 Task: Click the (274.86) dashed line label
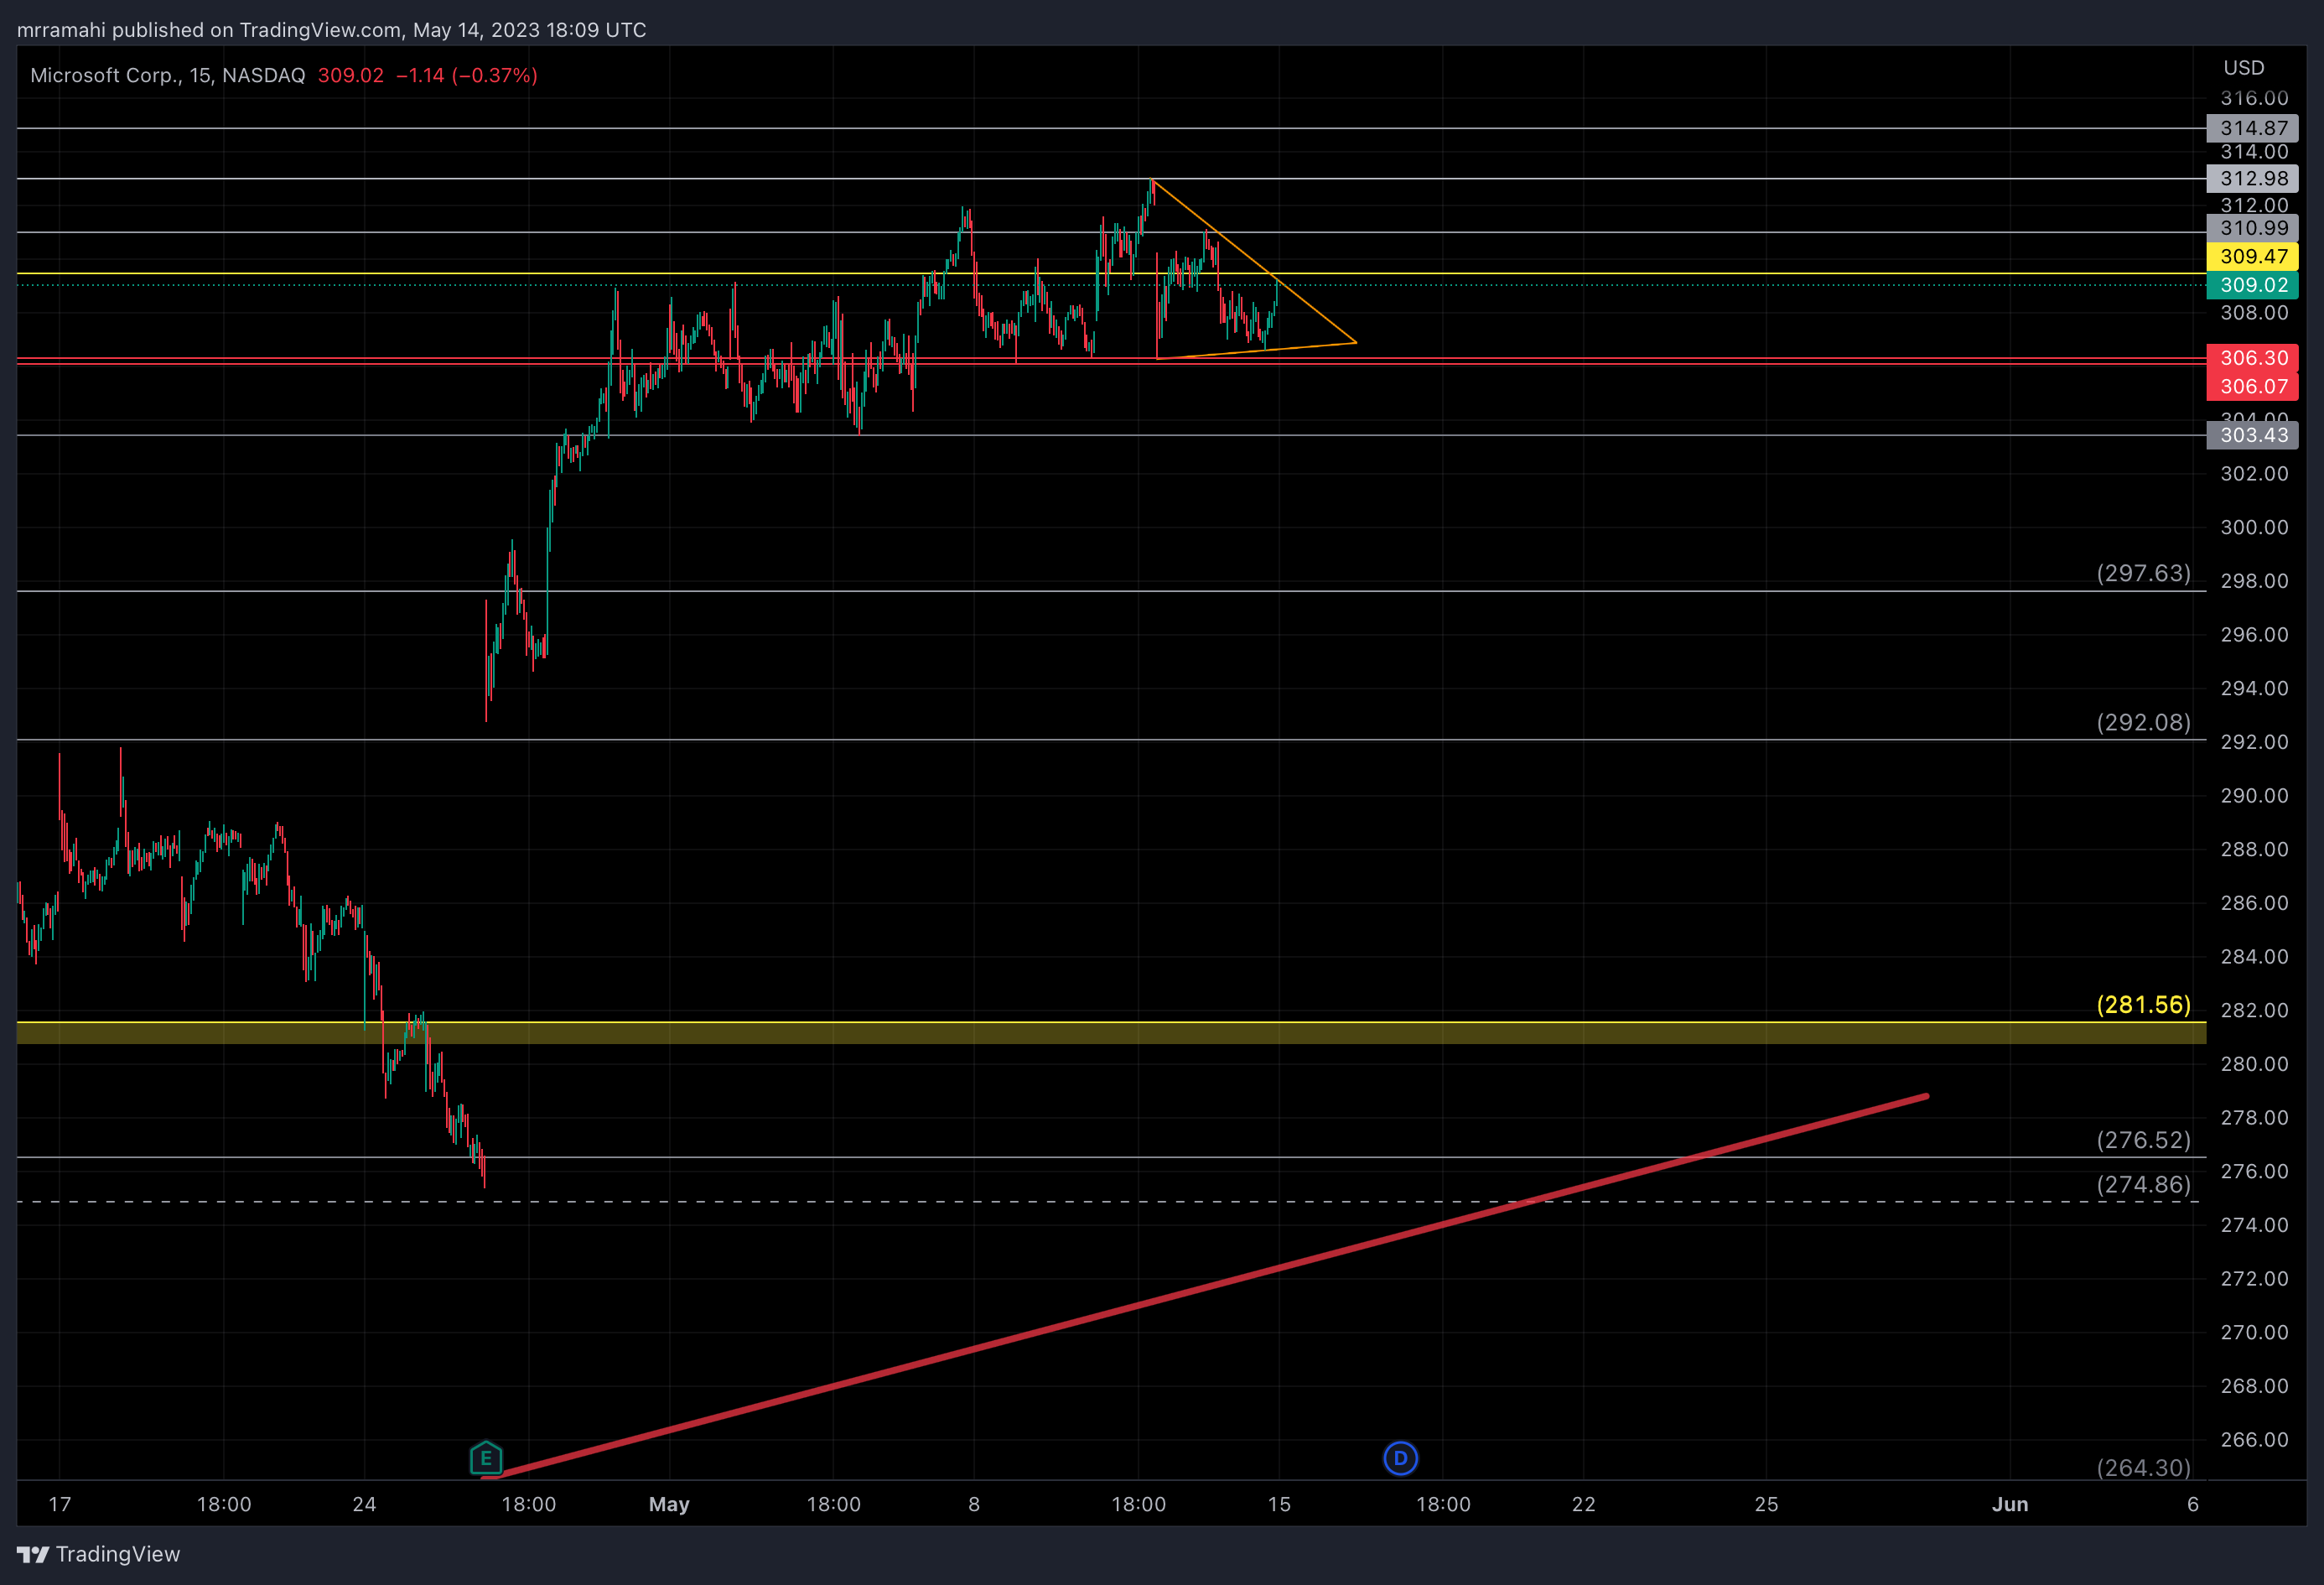tap(2143, 1185)
